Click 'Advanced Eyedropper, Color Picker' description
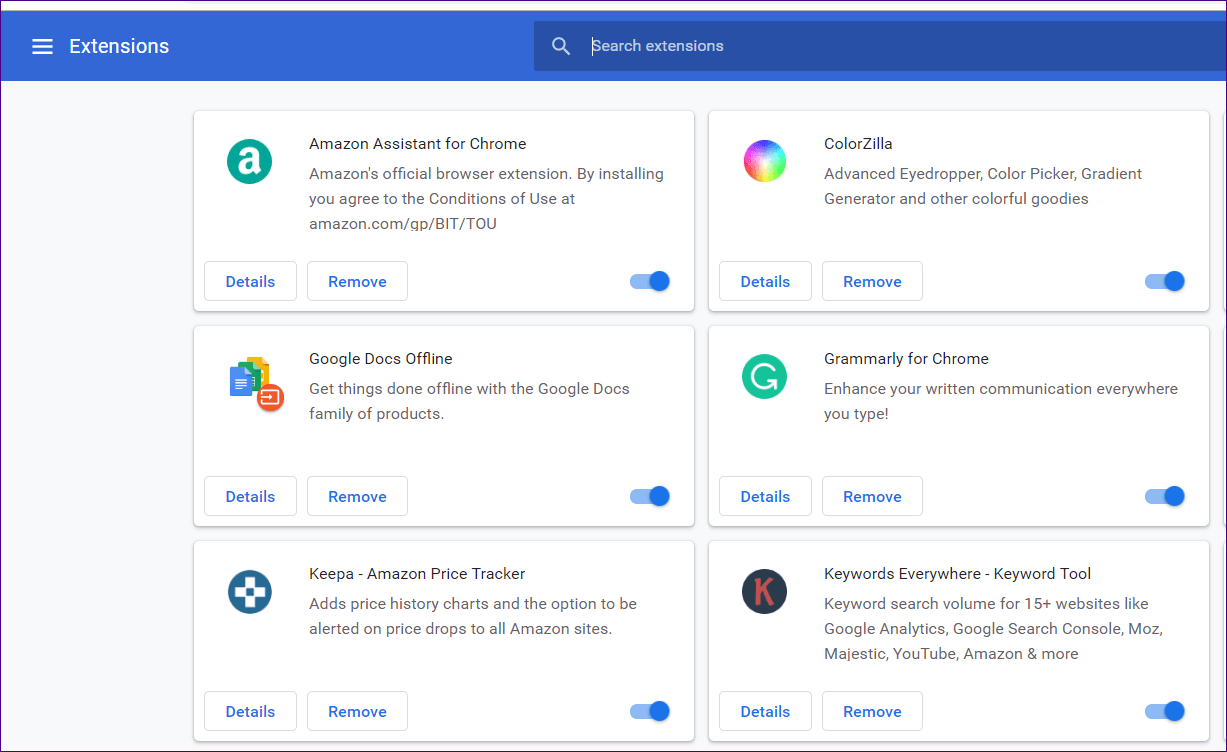Image resolution: width=1227 pixels, height=752 pixels. tap(983, 186)
